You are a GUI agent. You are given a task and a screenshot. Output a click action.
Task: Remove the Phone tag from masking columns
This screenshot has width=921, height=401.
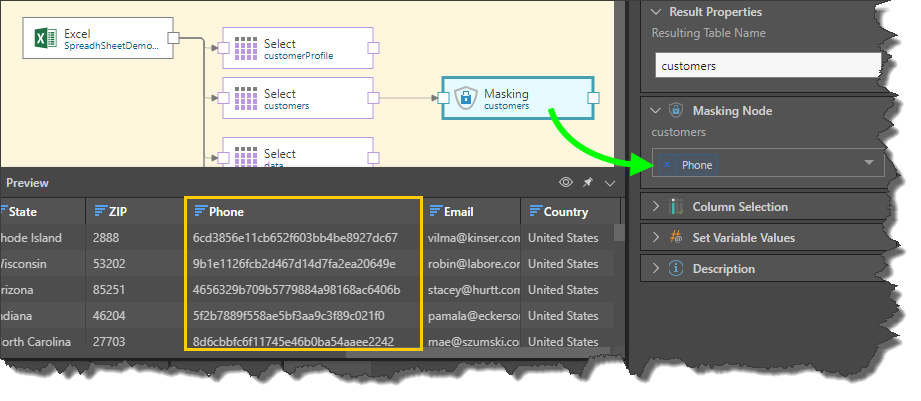(667, 165)
